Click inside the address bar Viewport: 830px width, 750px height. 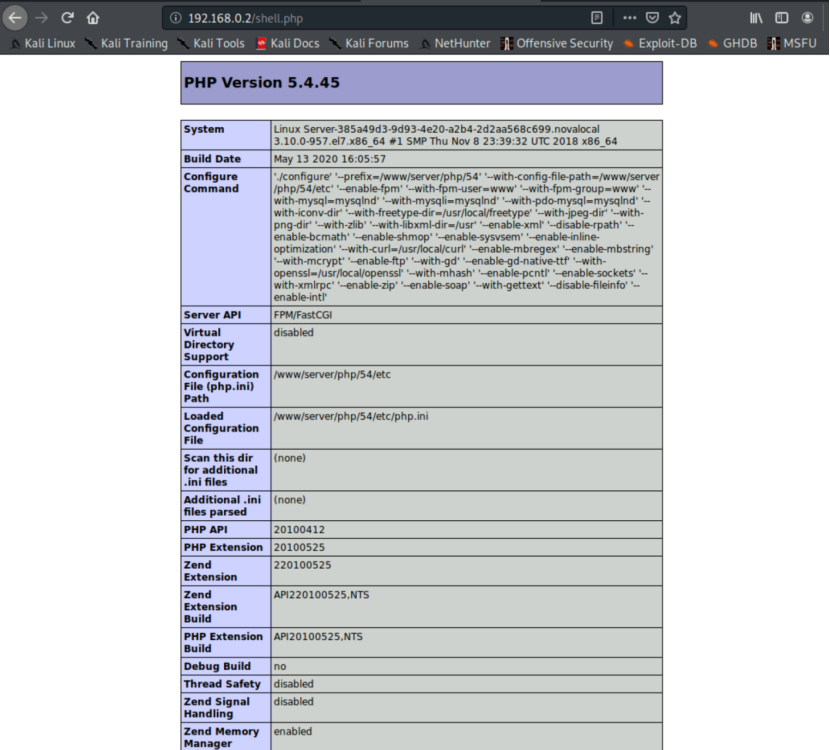[x=350, y=17]
